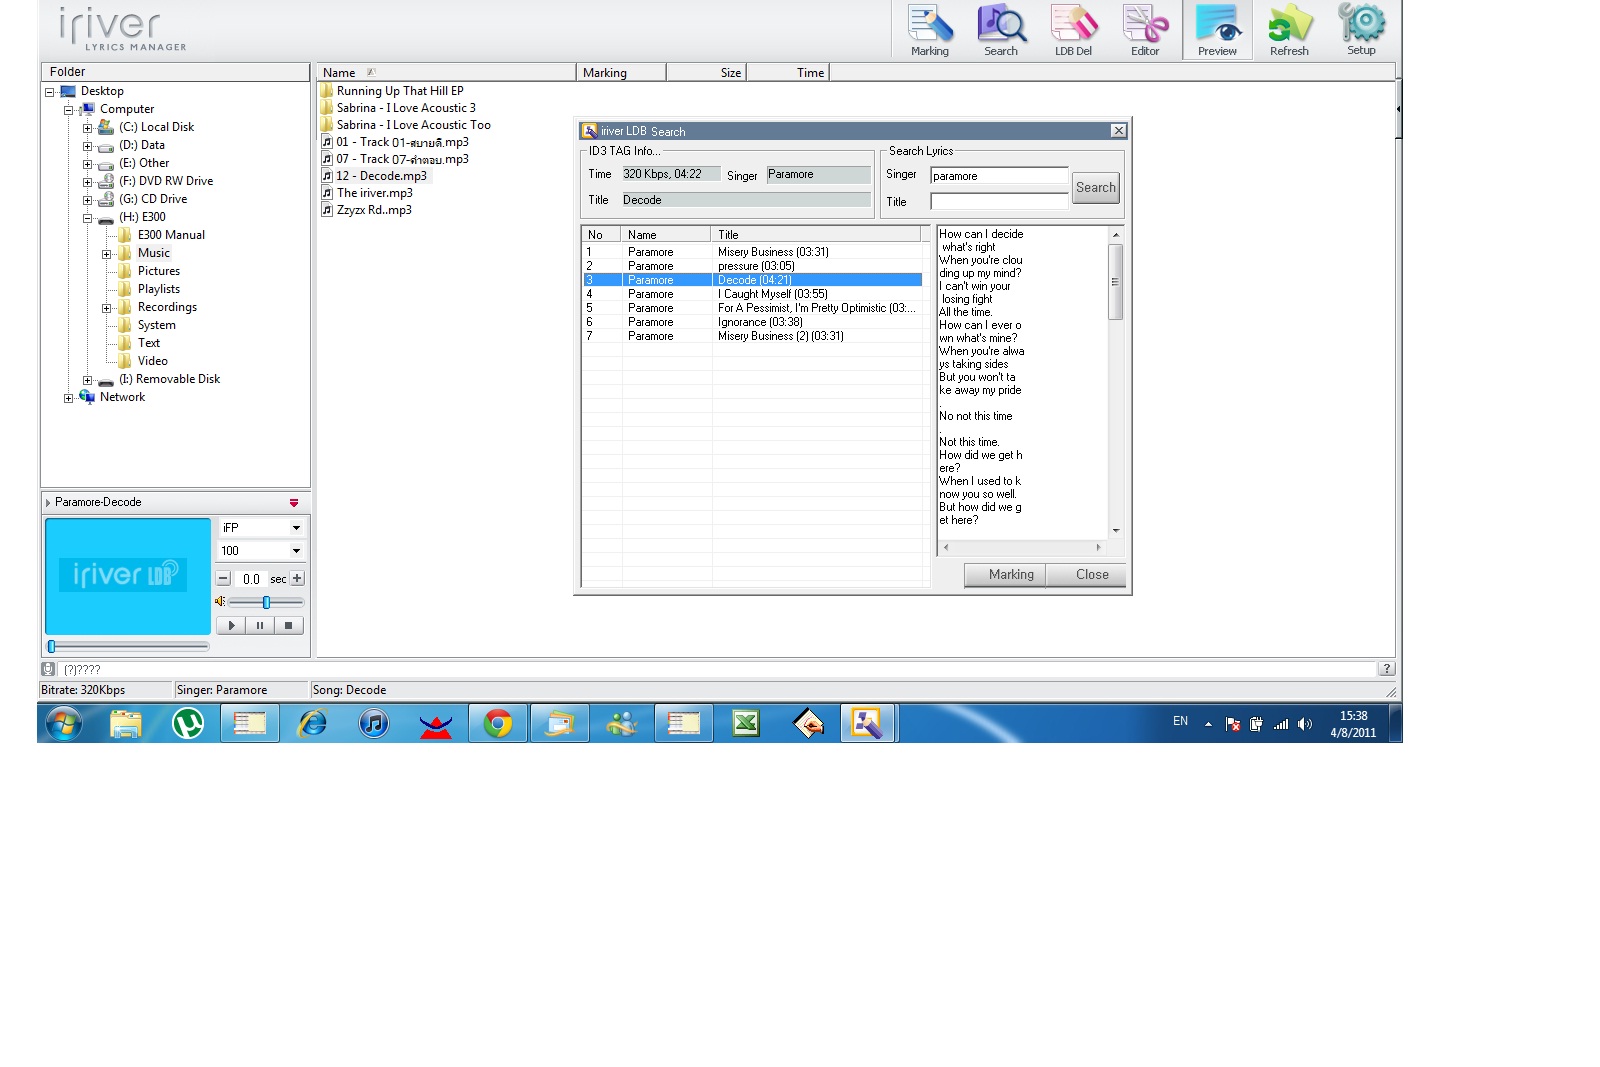Expand the Paramore-Decode panel triangle
This screenshot has width=1600, height=1067.
click(x=48, y=502)
